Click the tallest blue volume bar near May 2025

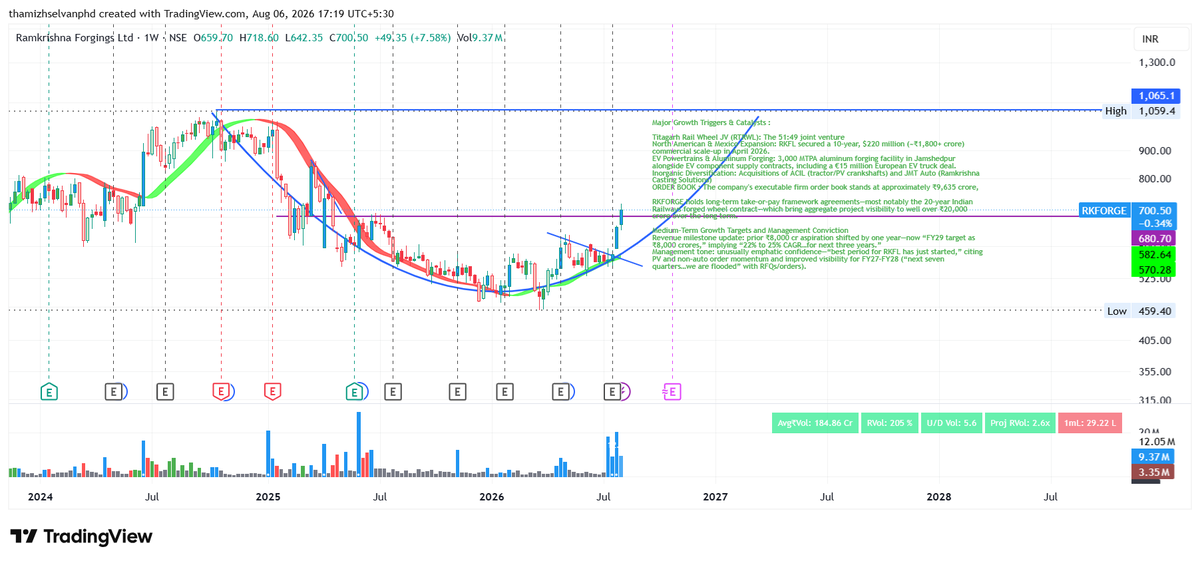(x=357, y=444)
